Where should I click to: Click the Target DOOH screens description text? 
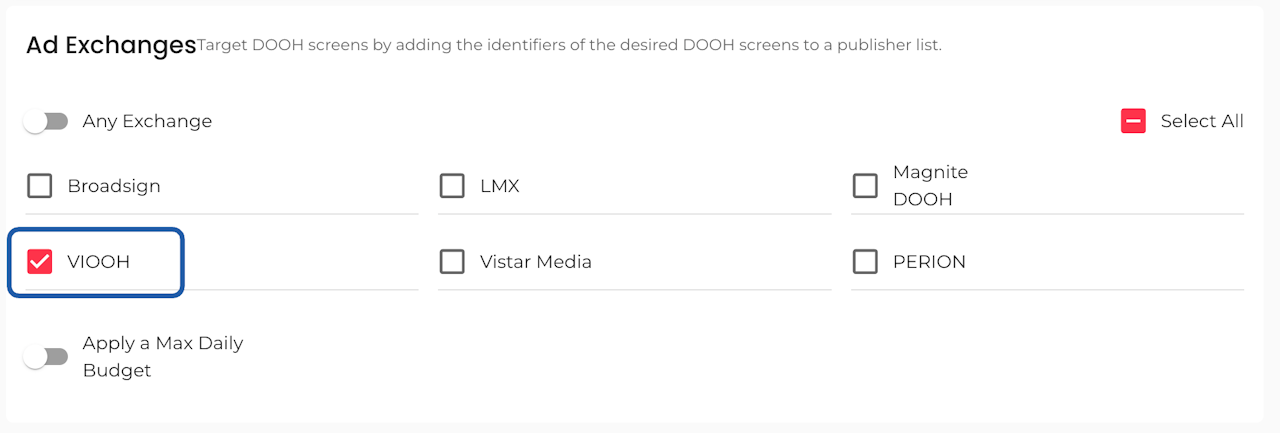coord(570,45)
